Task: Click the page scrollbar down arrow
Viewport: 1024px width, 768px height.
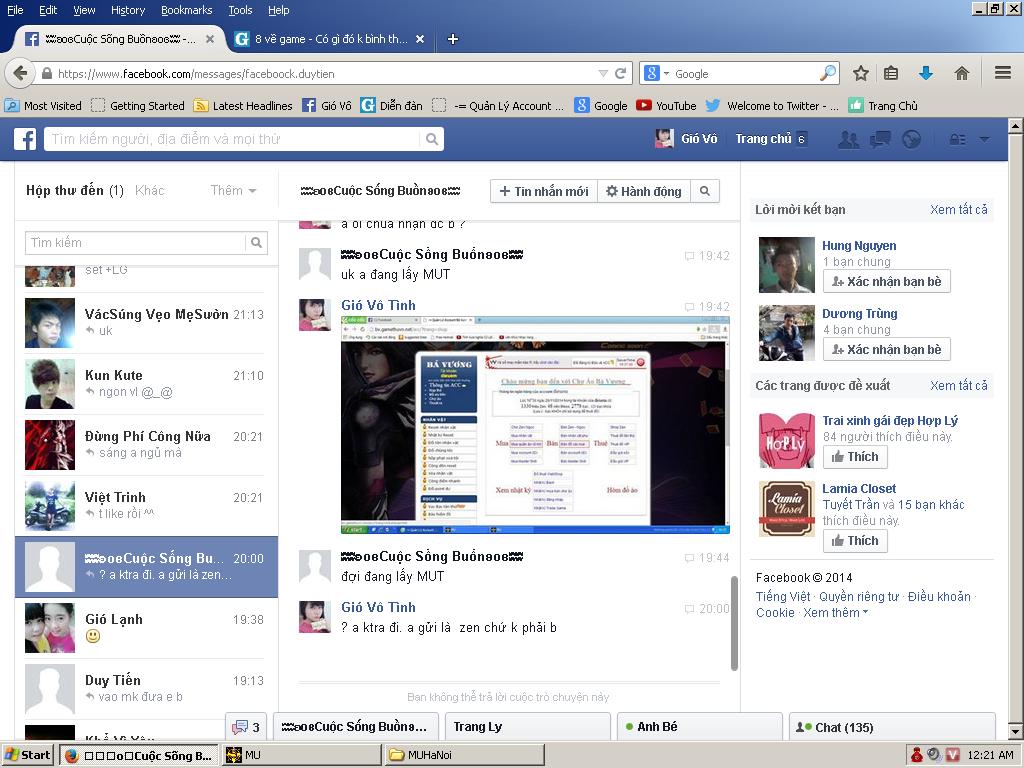Action: [1016, 731]
